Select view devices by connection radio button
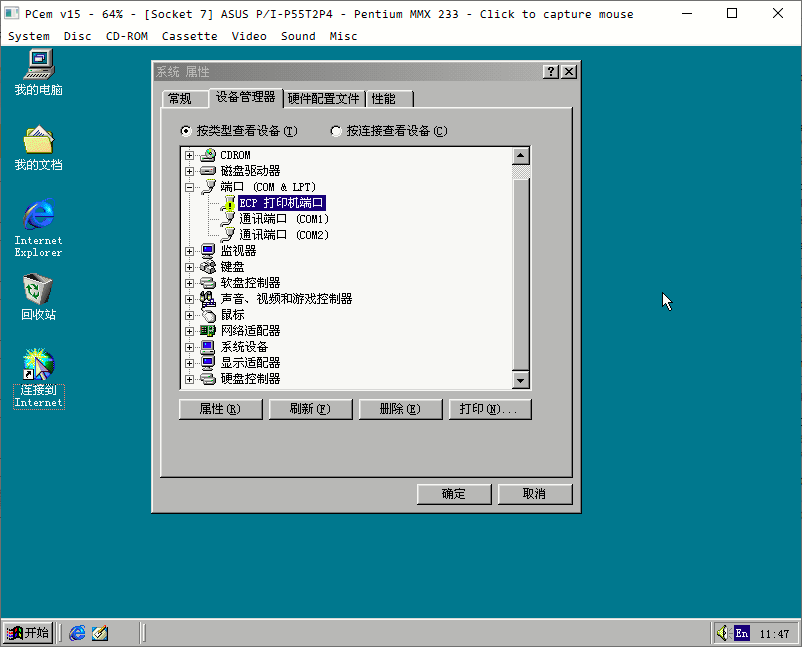This screenshot has height=647, width=802. pos(336,131)
